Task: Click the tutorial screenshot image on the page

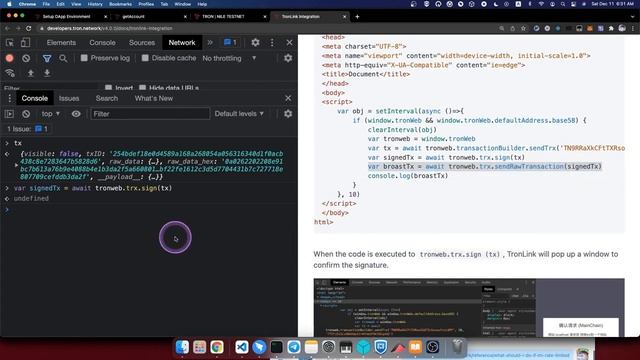Action: (x=469, y=308)
